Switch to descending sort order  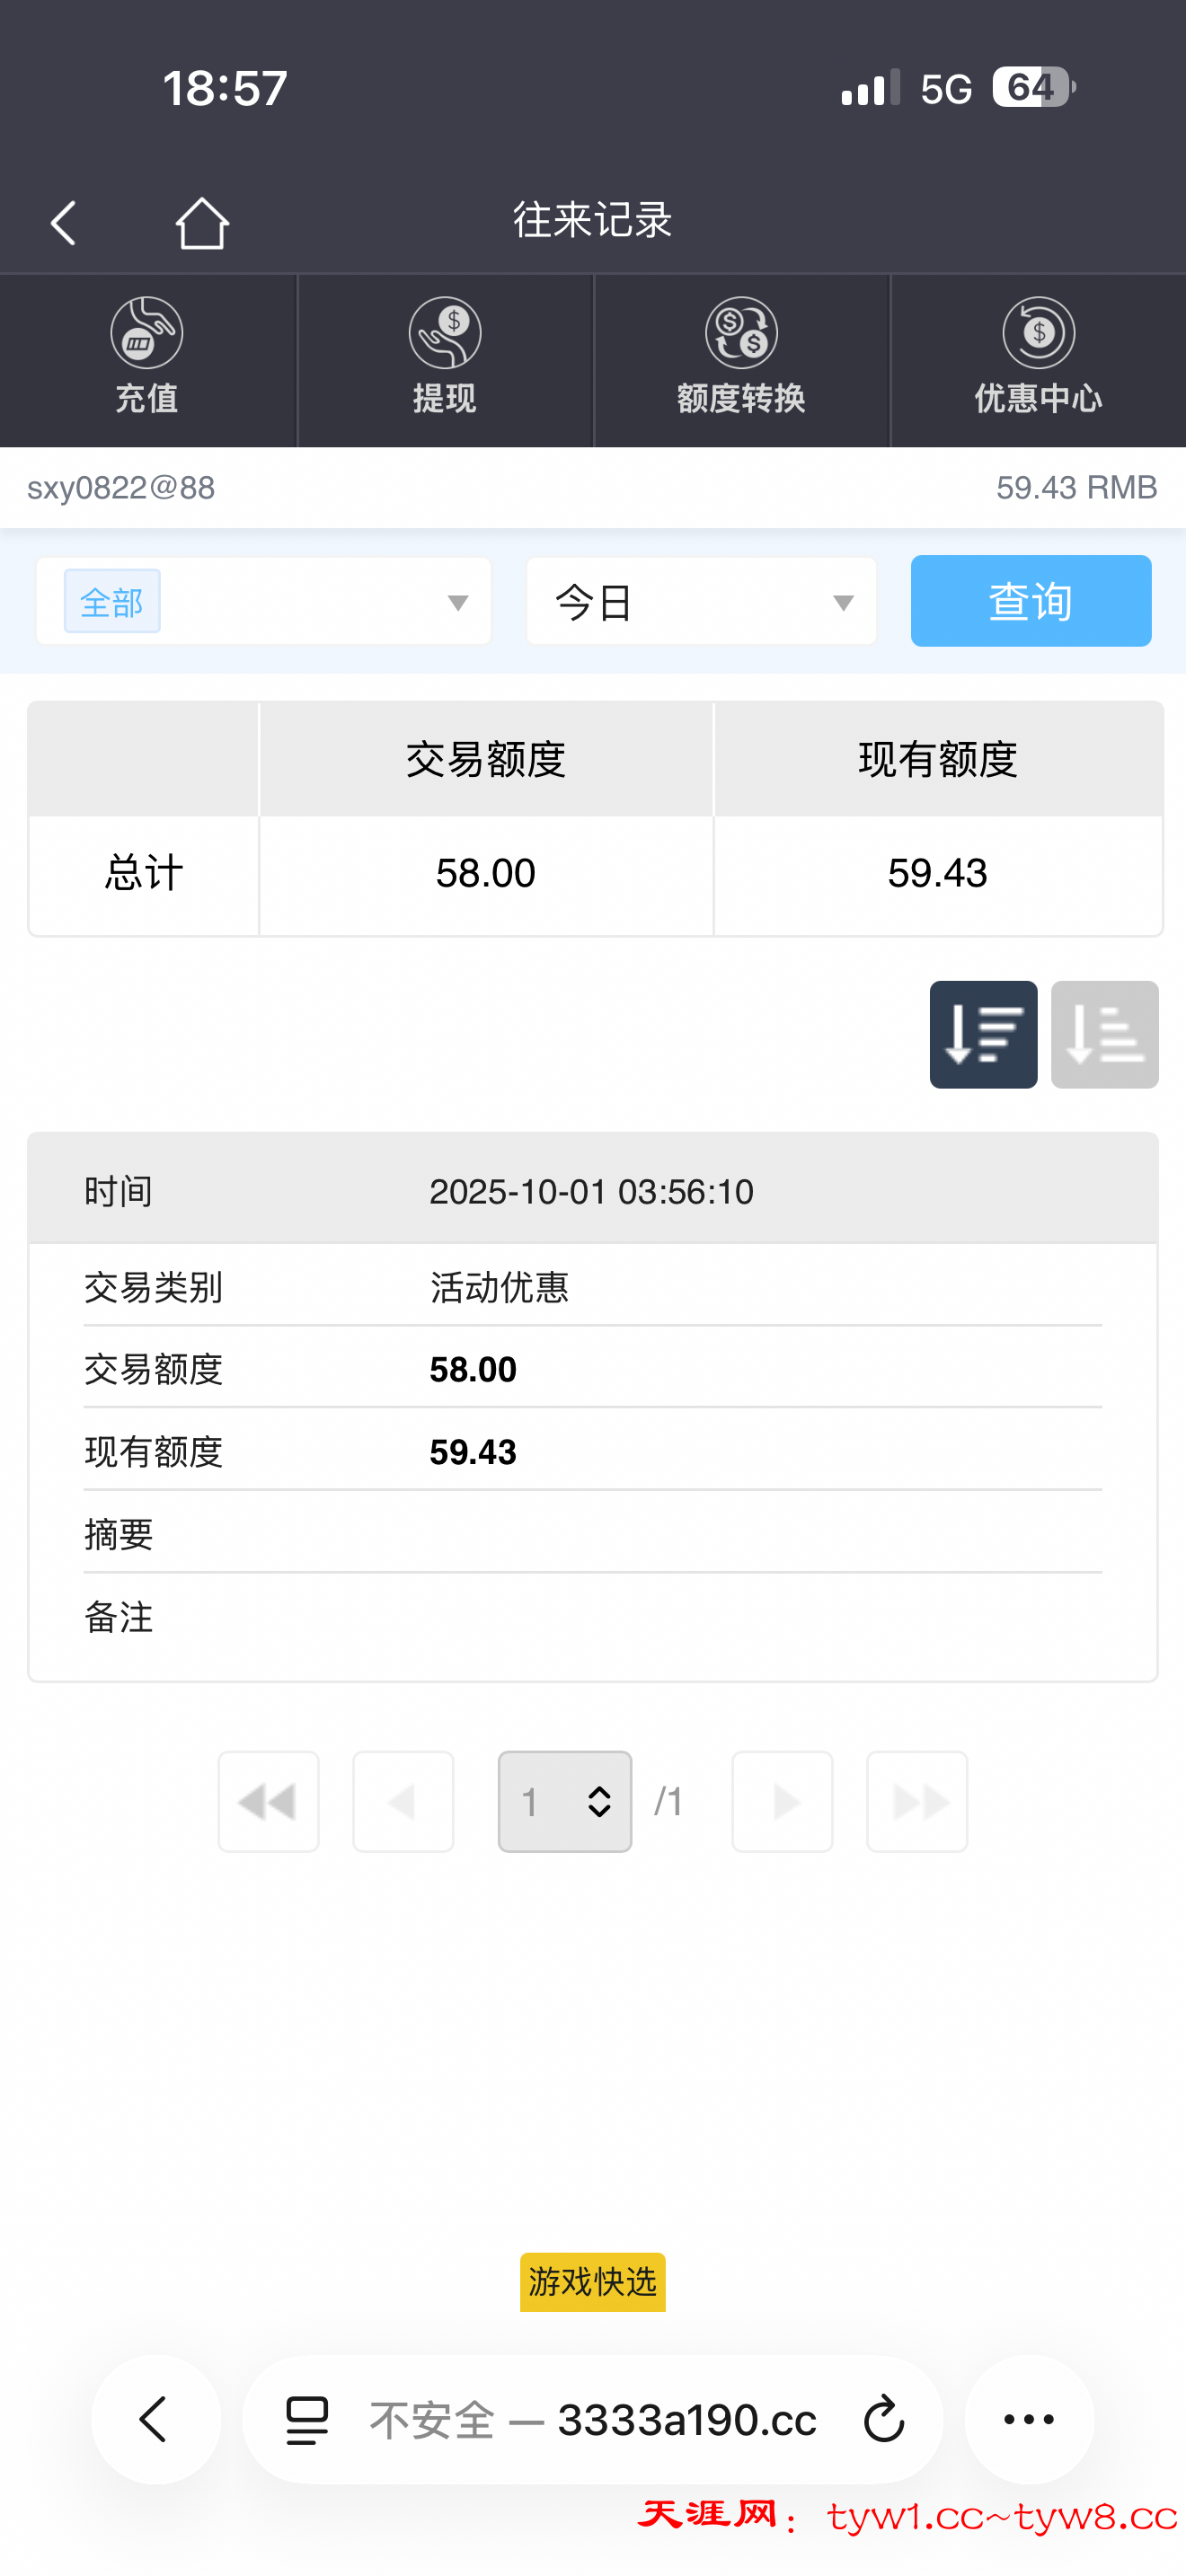(x=983, y=1034)
